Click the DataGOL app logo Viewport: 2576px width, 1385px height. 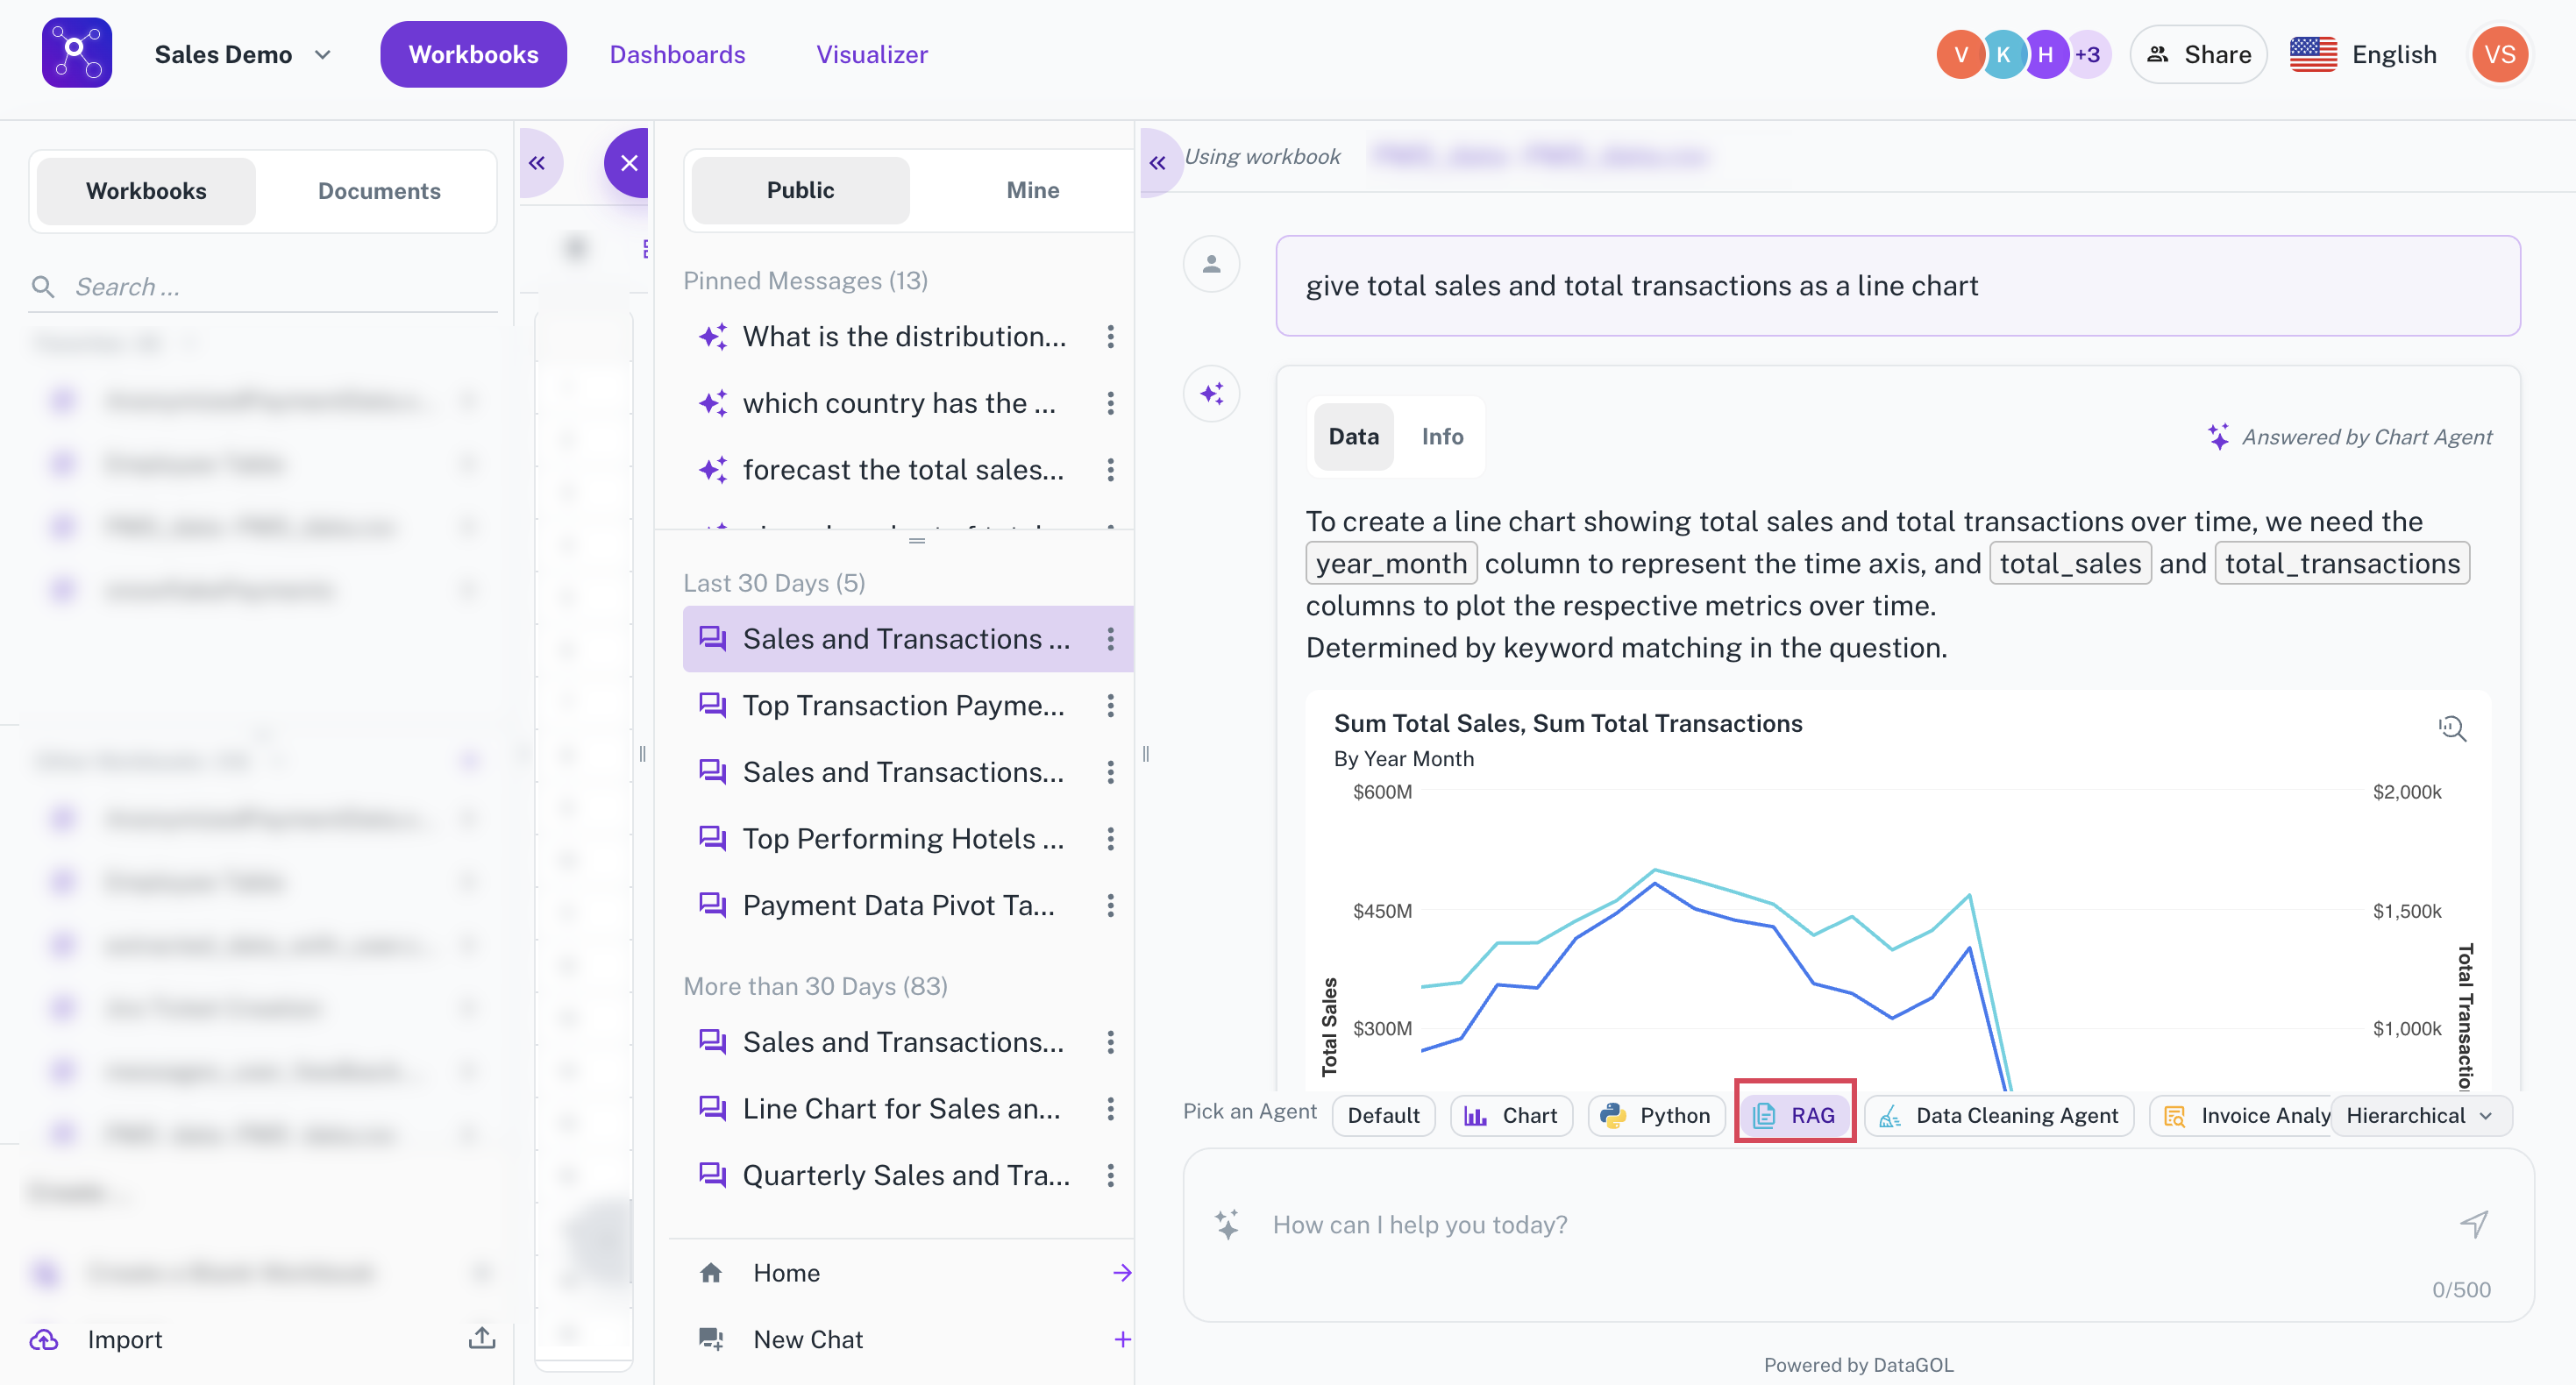77,54
